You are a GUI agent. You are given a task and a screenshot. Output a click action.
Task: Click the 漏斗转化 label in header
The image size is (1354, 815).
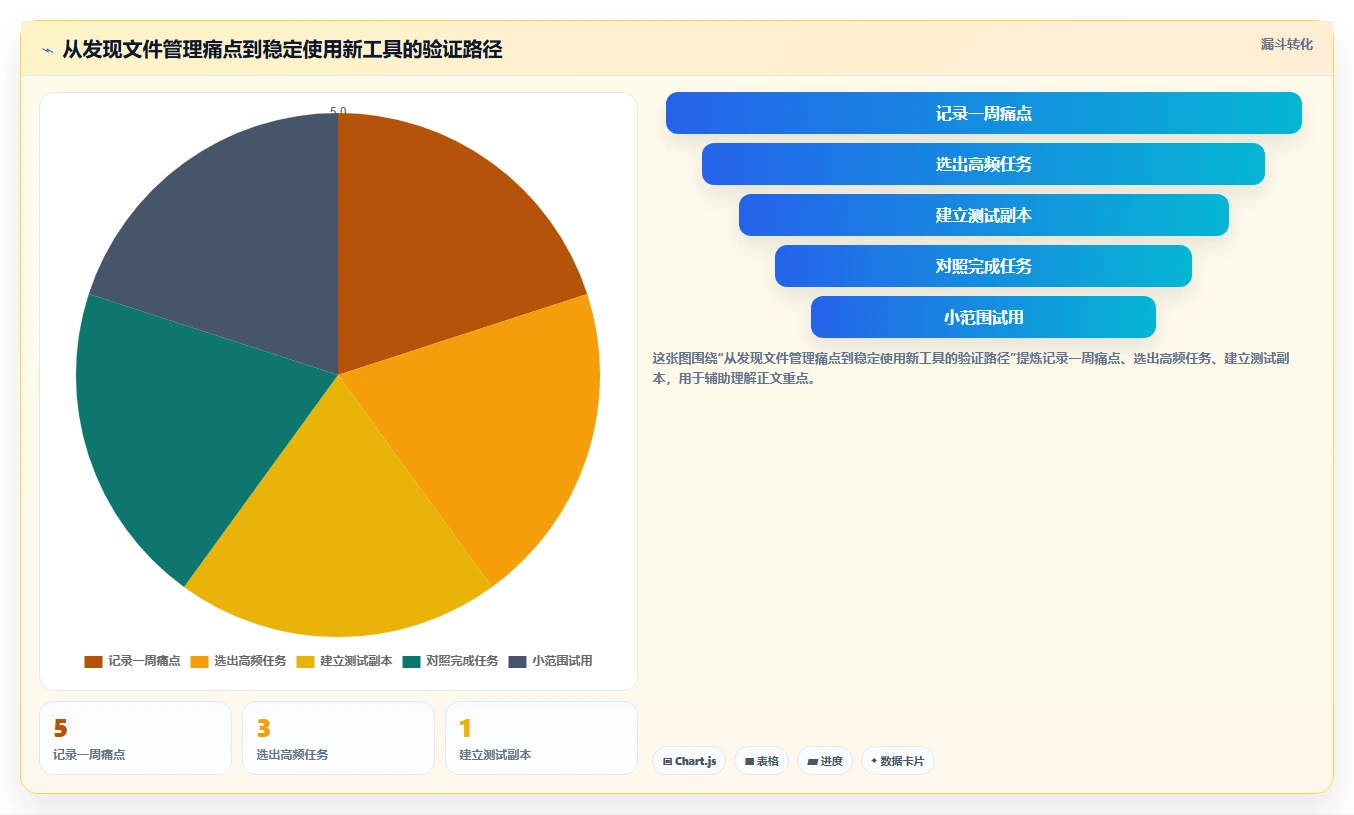click(1287, 44)
